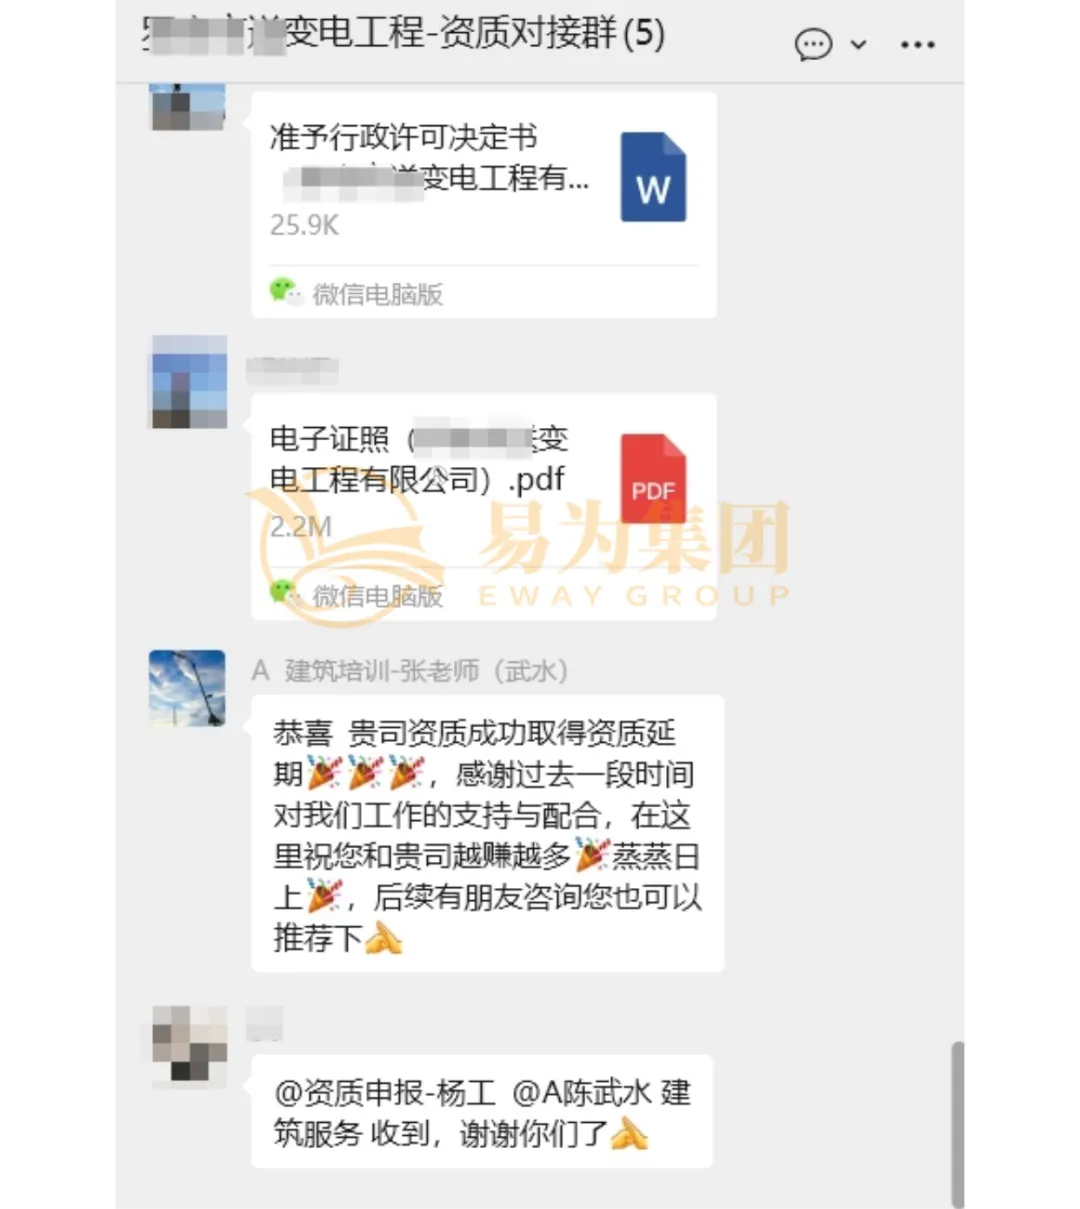This screenshot has height=1209, width=1080.
Task: Open the 准予行政许可决定书 file message
Action: [484, 204]
